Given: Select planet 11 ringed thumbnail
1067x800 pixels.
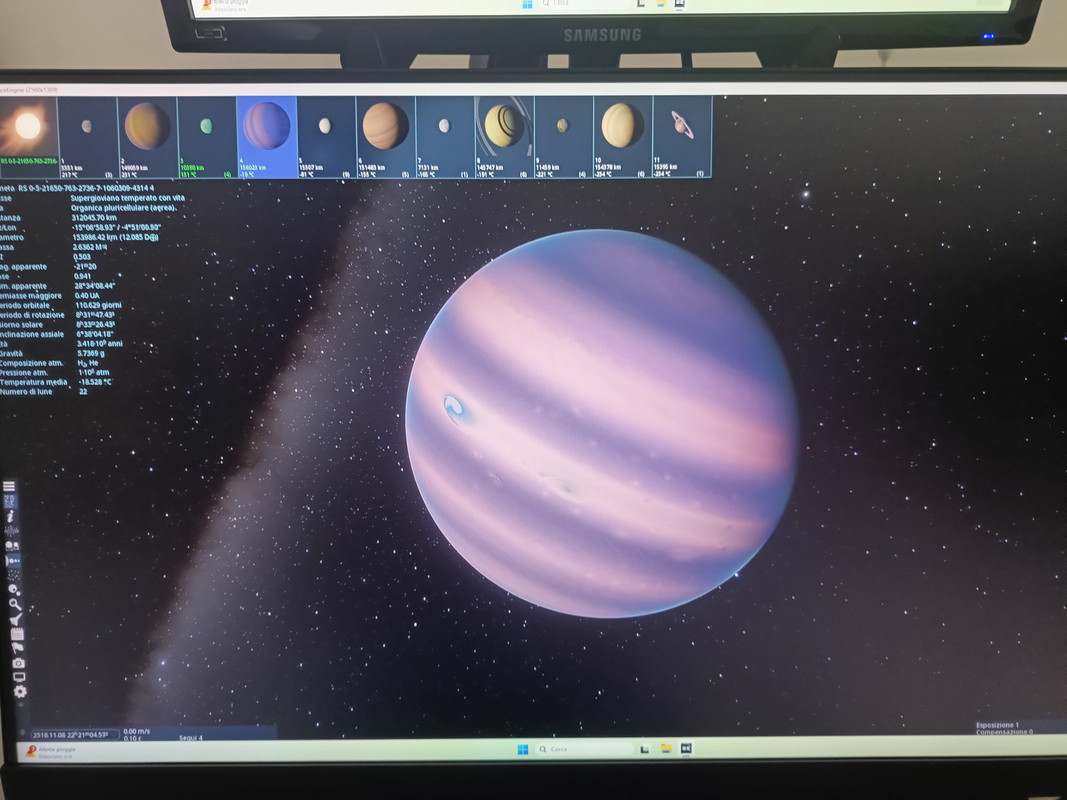Looking at the screenshot, I should point(683,137).
